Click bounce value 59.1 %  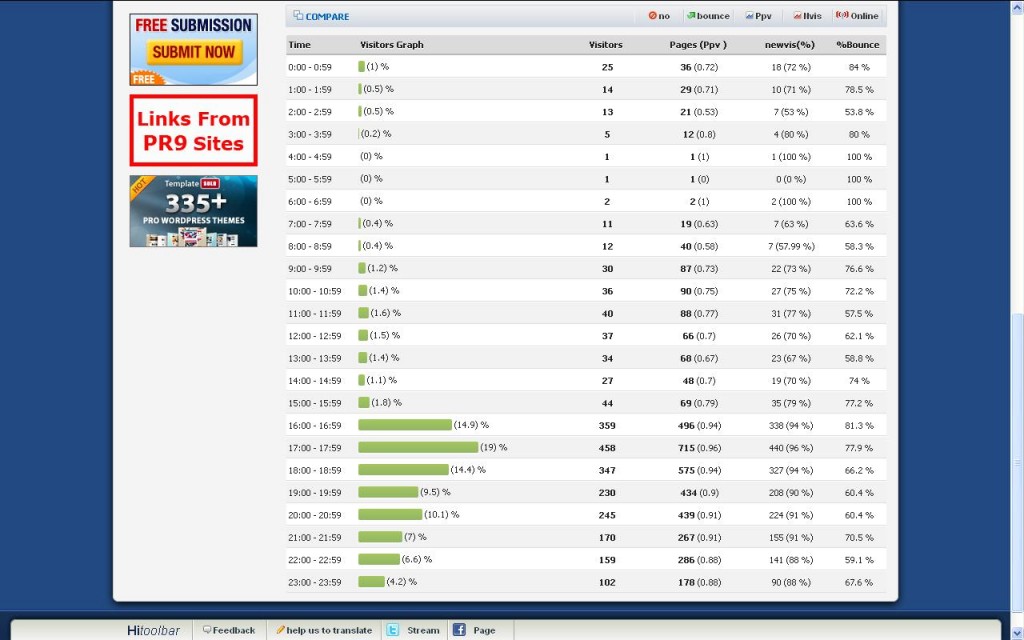[x=859, y=560]
